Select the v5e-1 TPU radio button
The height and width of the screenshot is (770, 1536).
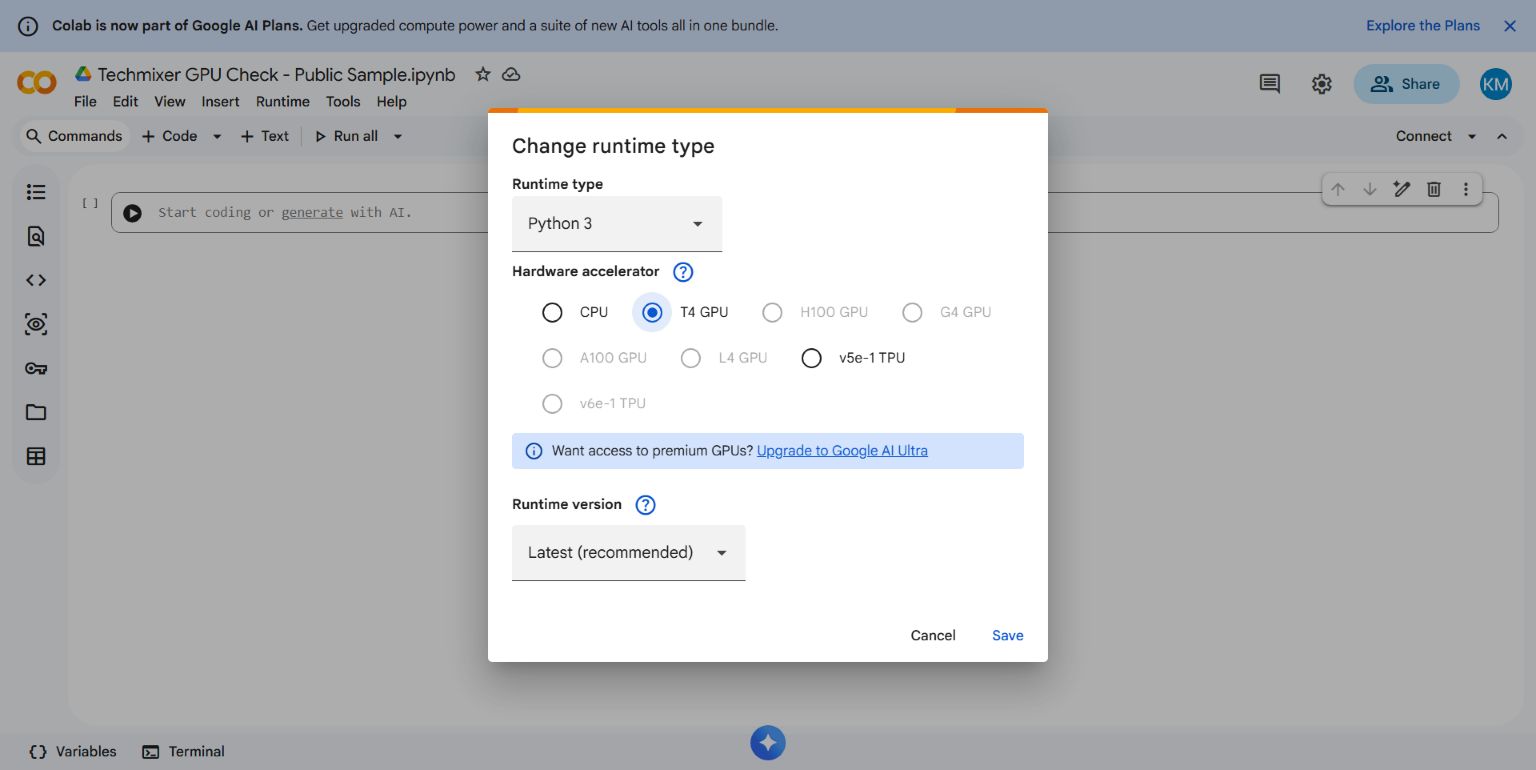pos(811,358)
